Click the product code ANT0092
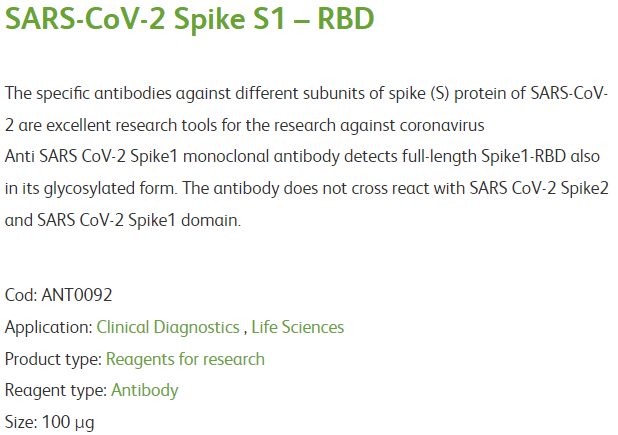The width and height of the screenshot is (618, 435). pyautogui.click(x=77, y=295)
